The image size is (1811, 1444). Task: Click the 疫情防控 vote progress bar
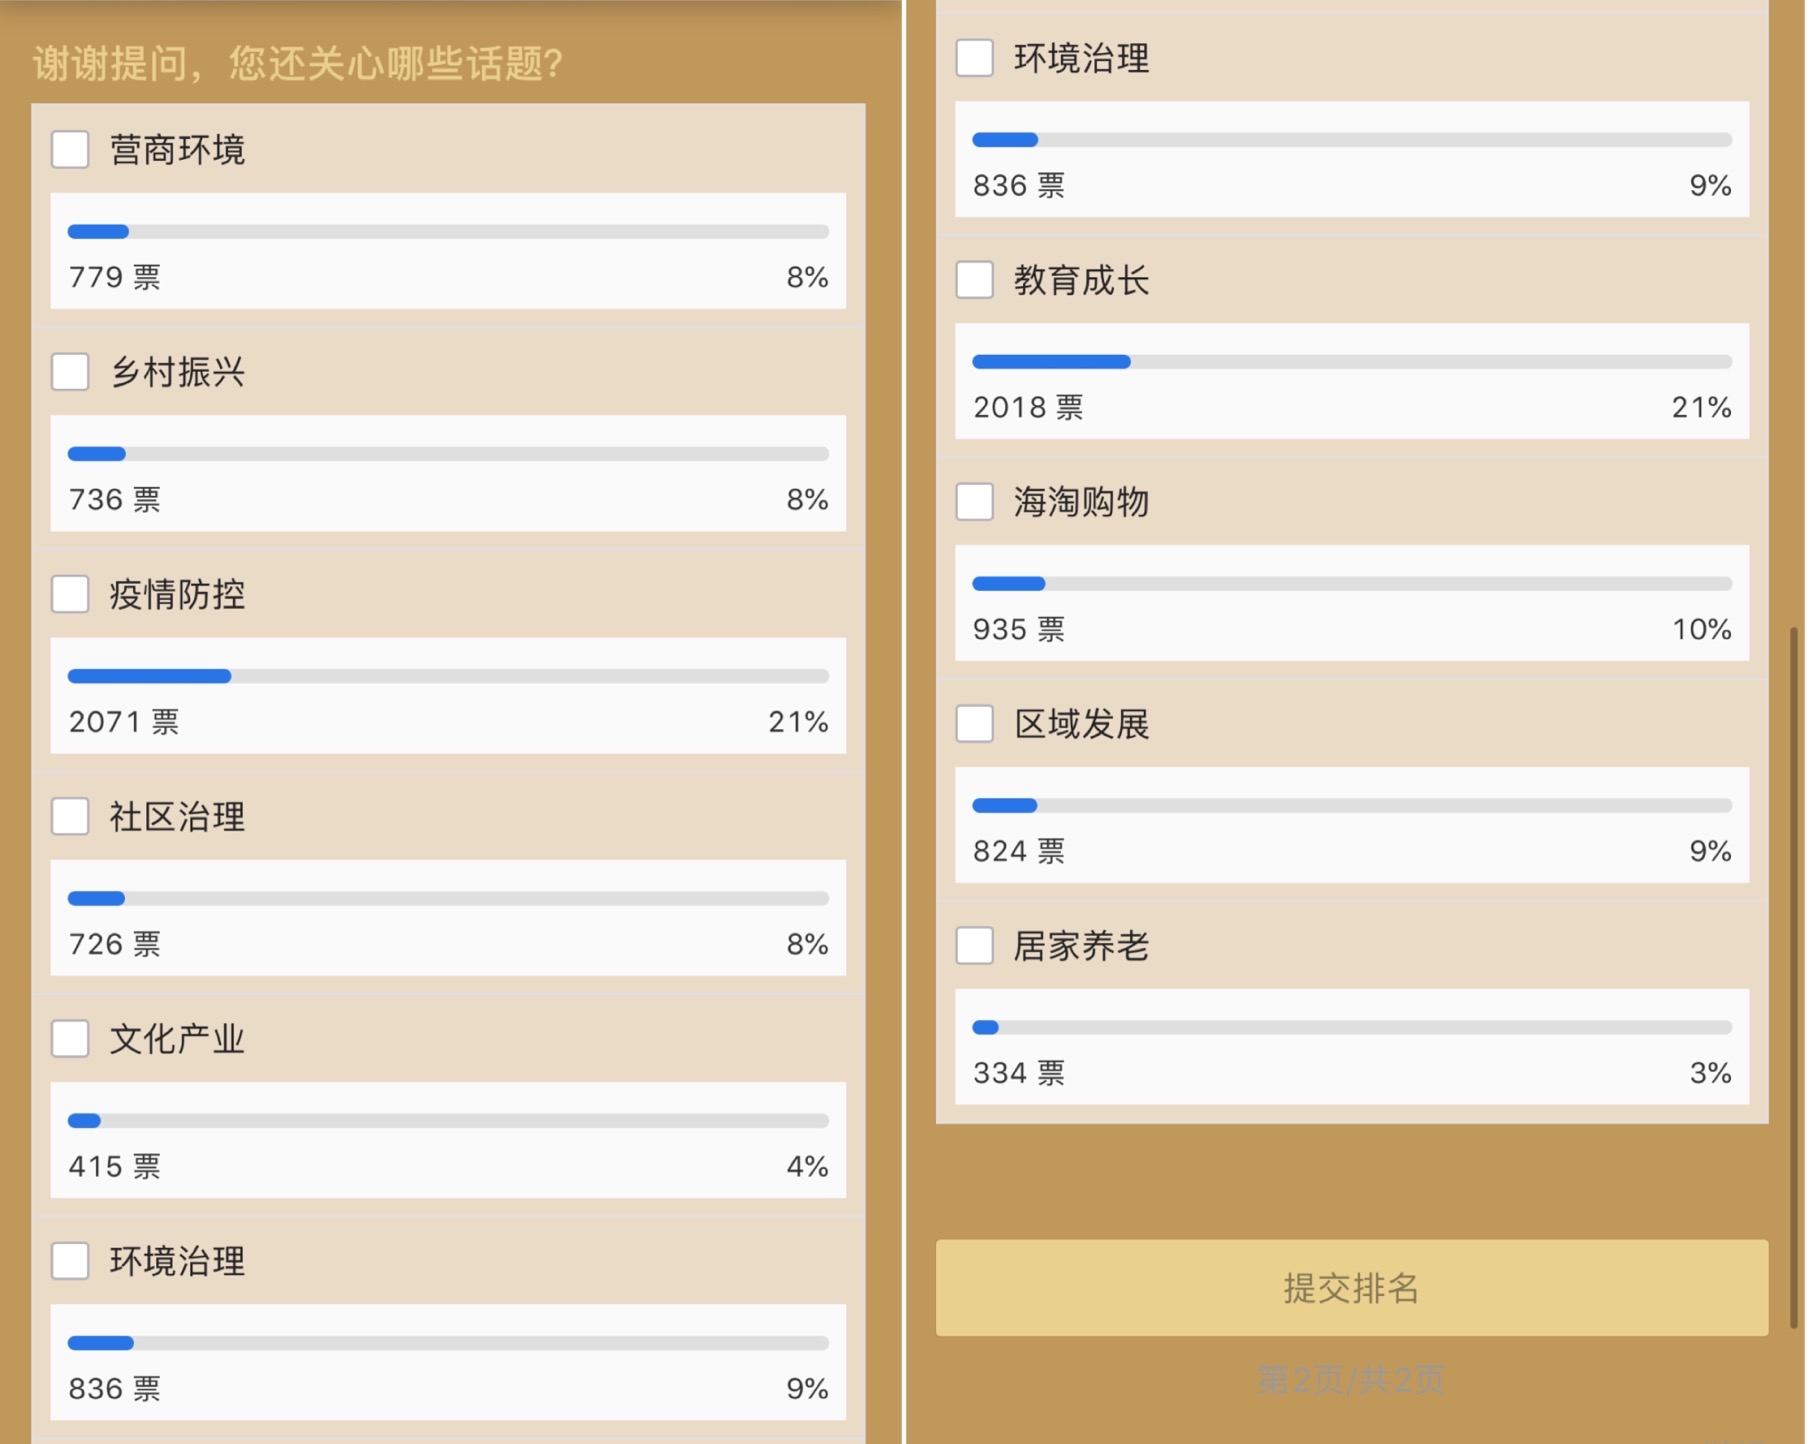pyautogui.click(x=448, y=676)
